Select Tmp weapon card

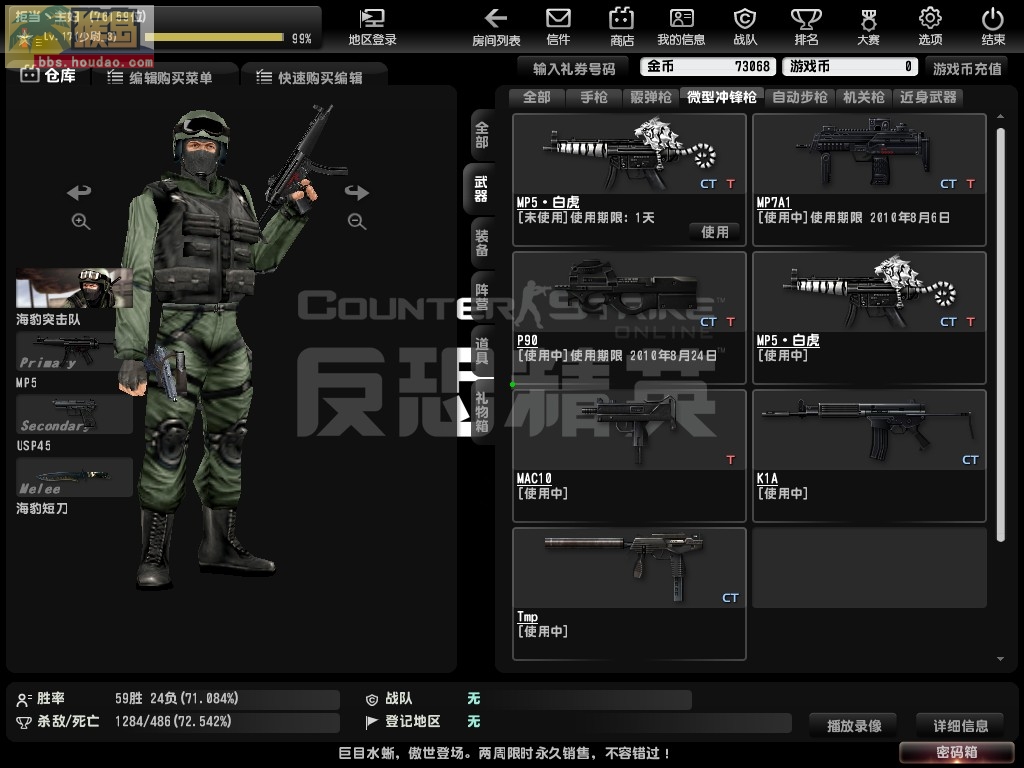point(630,594)
